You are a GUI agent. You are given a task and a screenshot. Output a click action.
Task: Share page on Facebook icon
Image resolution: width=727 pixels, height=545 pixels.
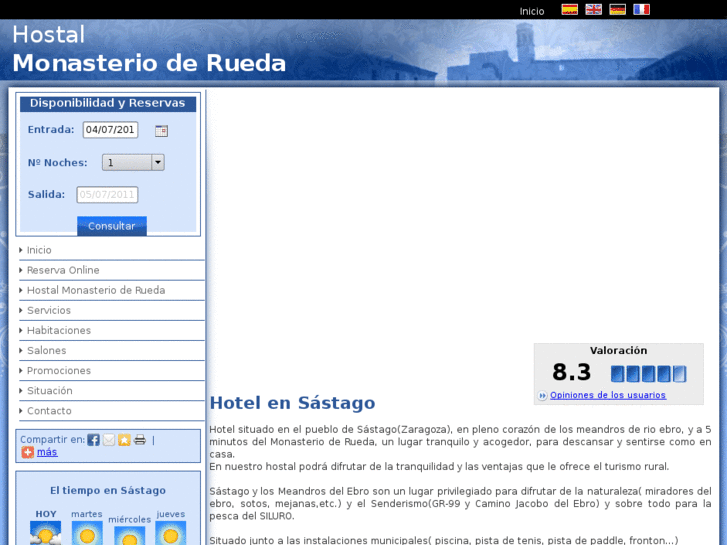tap(93, 440)
